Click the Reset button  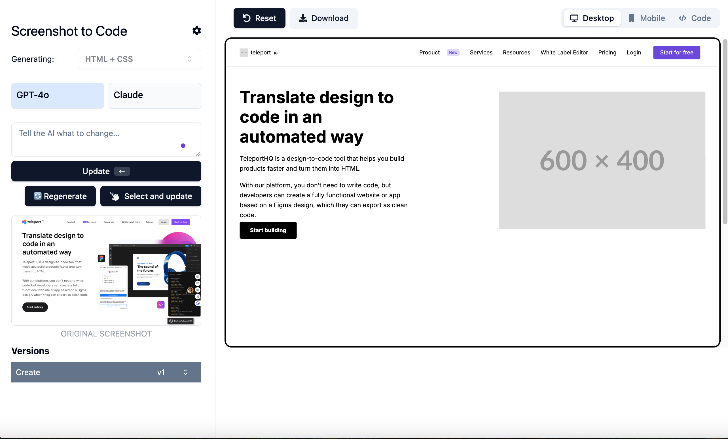(x=260, y=18)
